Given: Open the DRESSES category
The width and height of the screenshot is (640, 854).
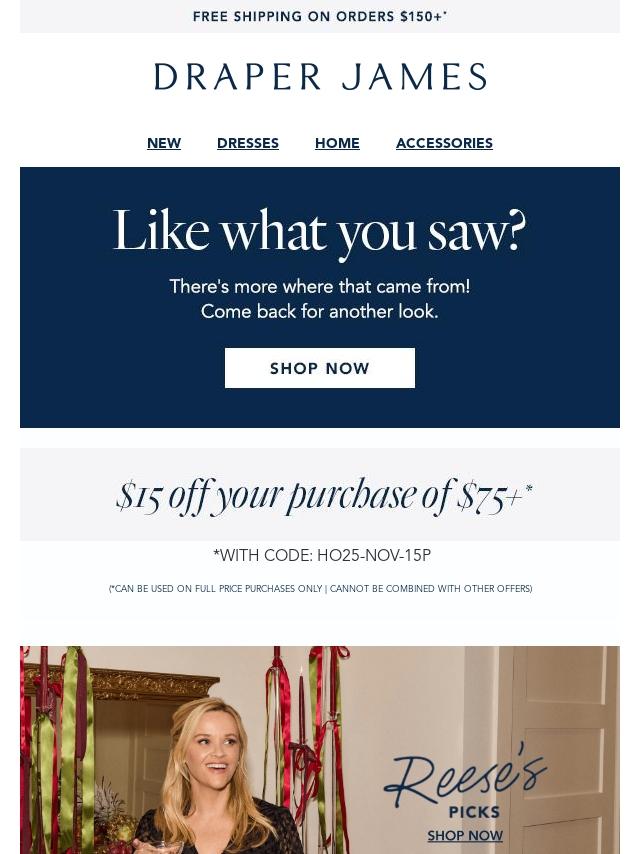Looking at the screenshot, I should point(248,143).
